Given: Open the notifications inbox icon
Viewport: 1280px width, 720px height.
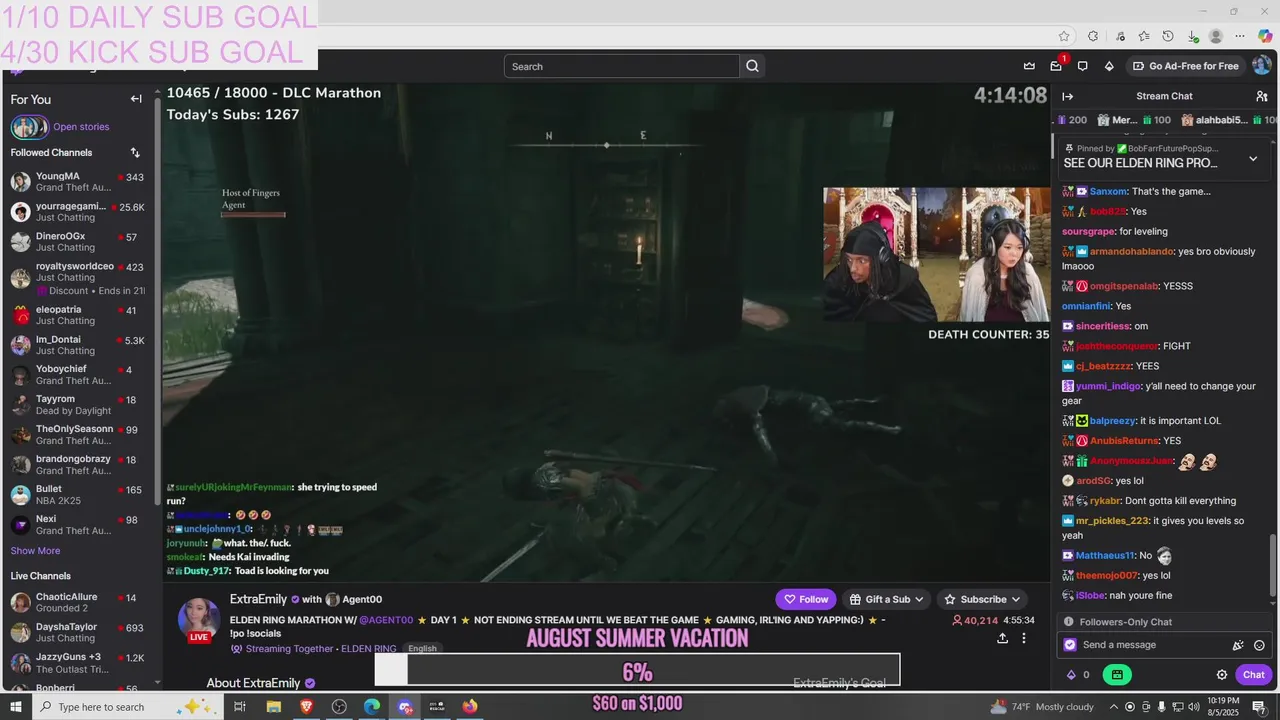Looking at the screenshot, I should (1056, 66).
